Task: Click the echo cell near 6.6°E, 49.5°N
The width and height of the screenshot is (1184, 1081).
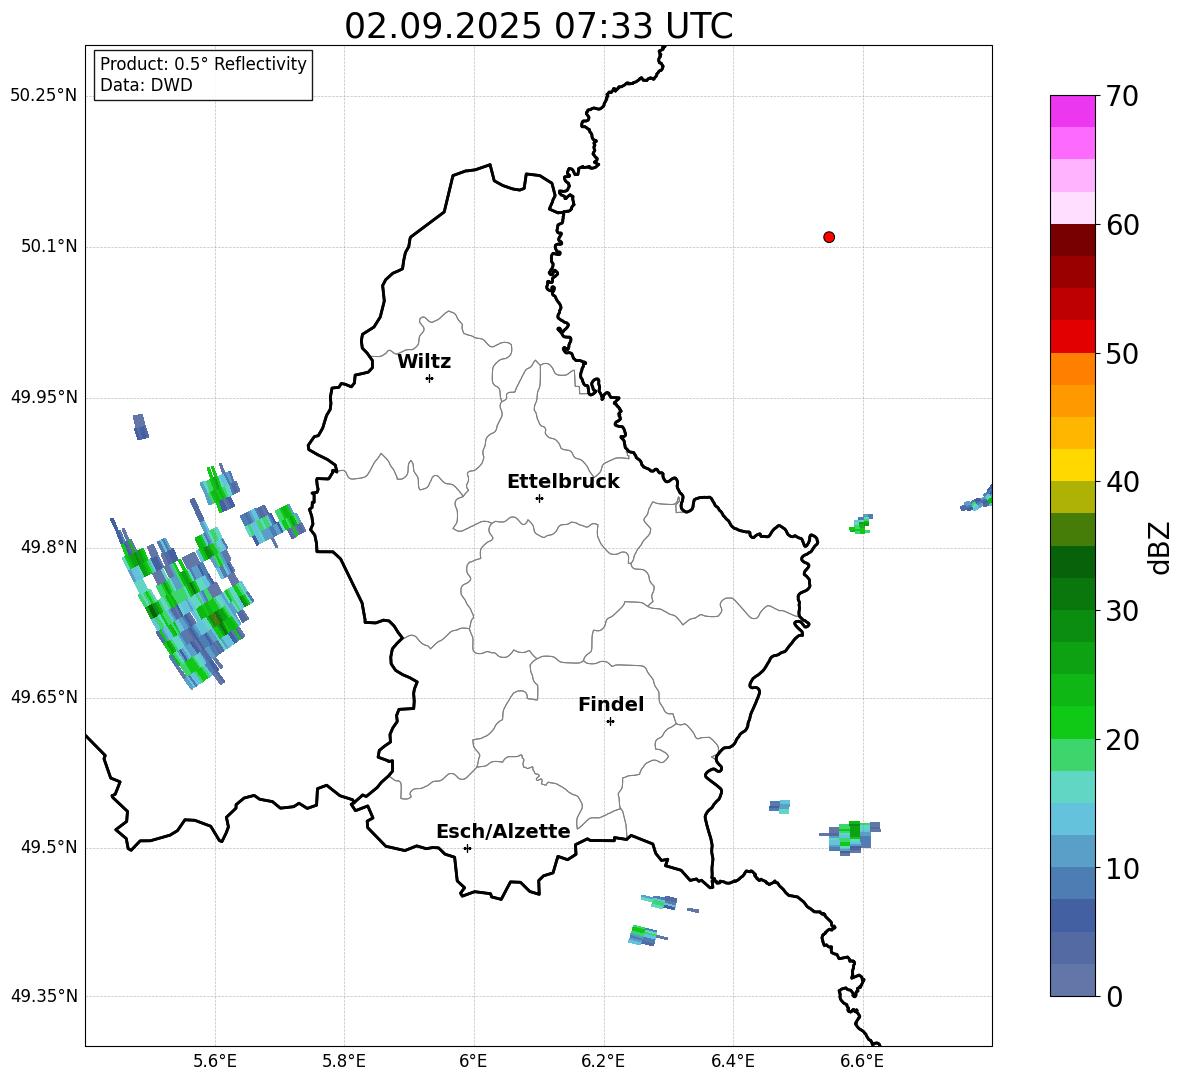Action: [x=850, y=838]
